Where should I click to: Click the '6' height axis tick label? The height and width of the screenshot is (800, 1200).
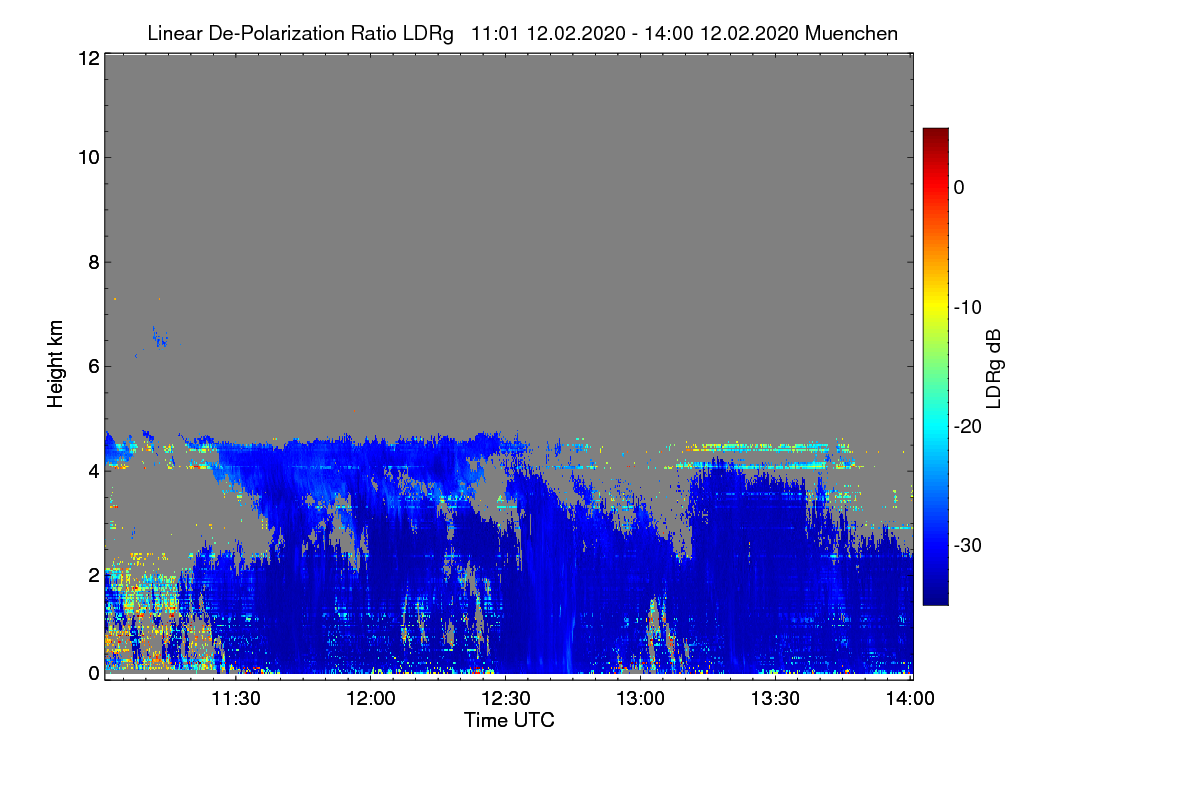click(93, 367)
